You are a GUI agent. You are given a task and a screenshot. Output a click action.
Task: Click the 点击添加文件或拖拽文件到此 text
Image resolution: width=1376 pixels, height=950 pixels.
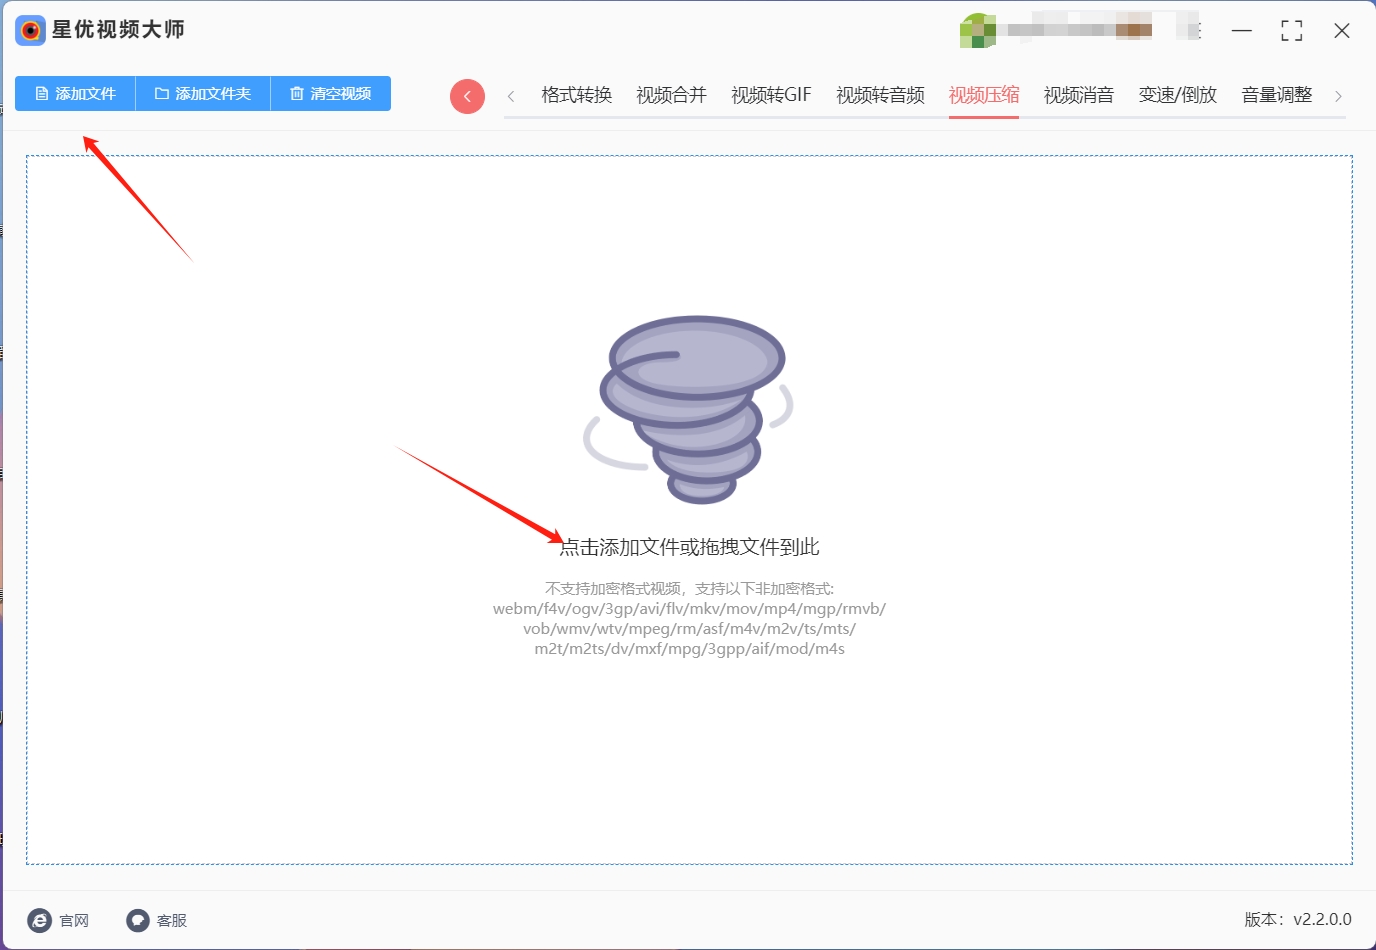click(x=689, y=547)
